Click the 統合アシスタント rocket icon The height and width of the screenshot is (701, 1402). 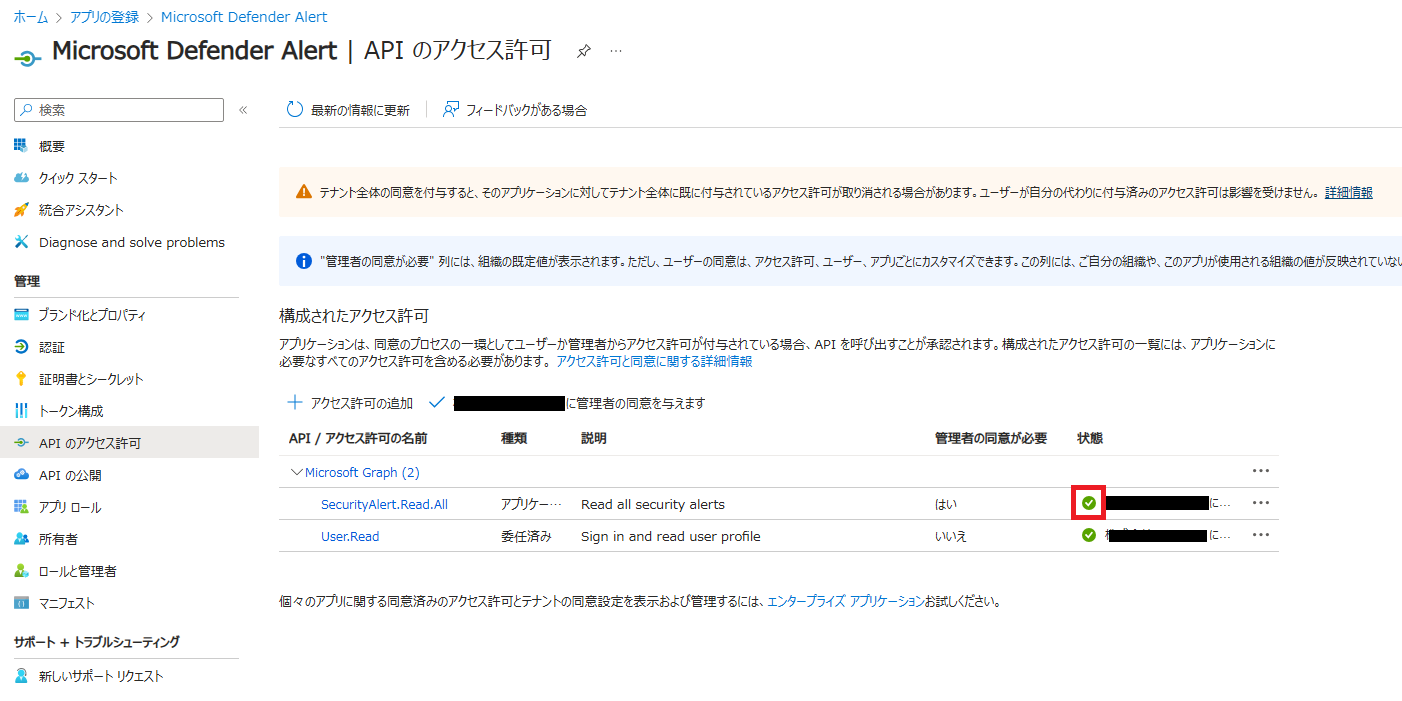(x=21, y=210)
